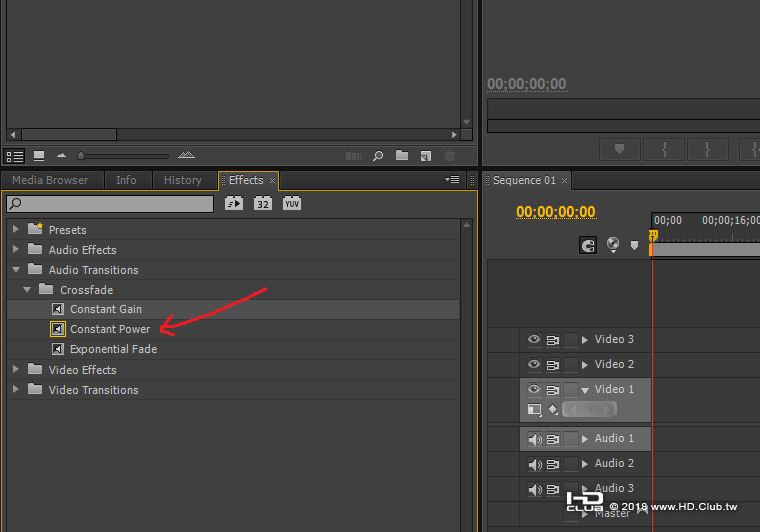Open the History tab
The height and width of the screenshot is (532, 760).
(x=183, y=180)
